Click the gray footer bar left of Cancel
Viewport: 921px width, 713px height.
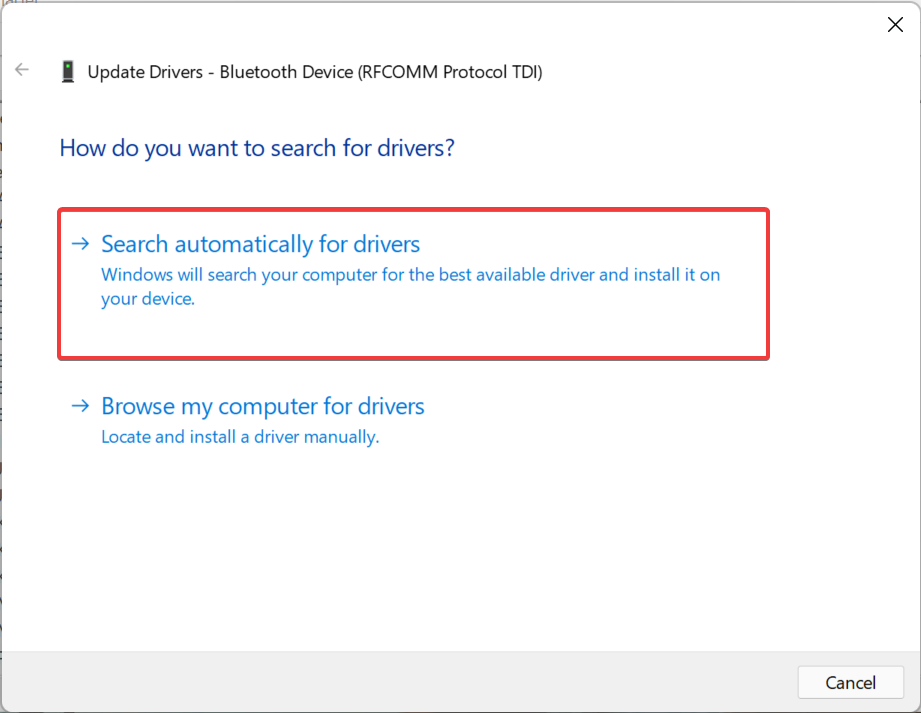[400, 682]
